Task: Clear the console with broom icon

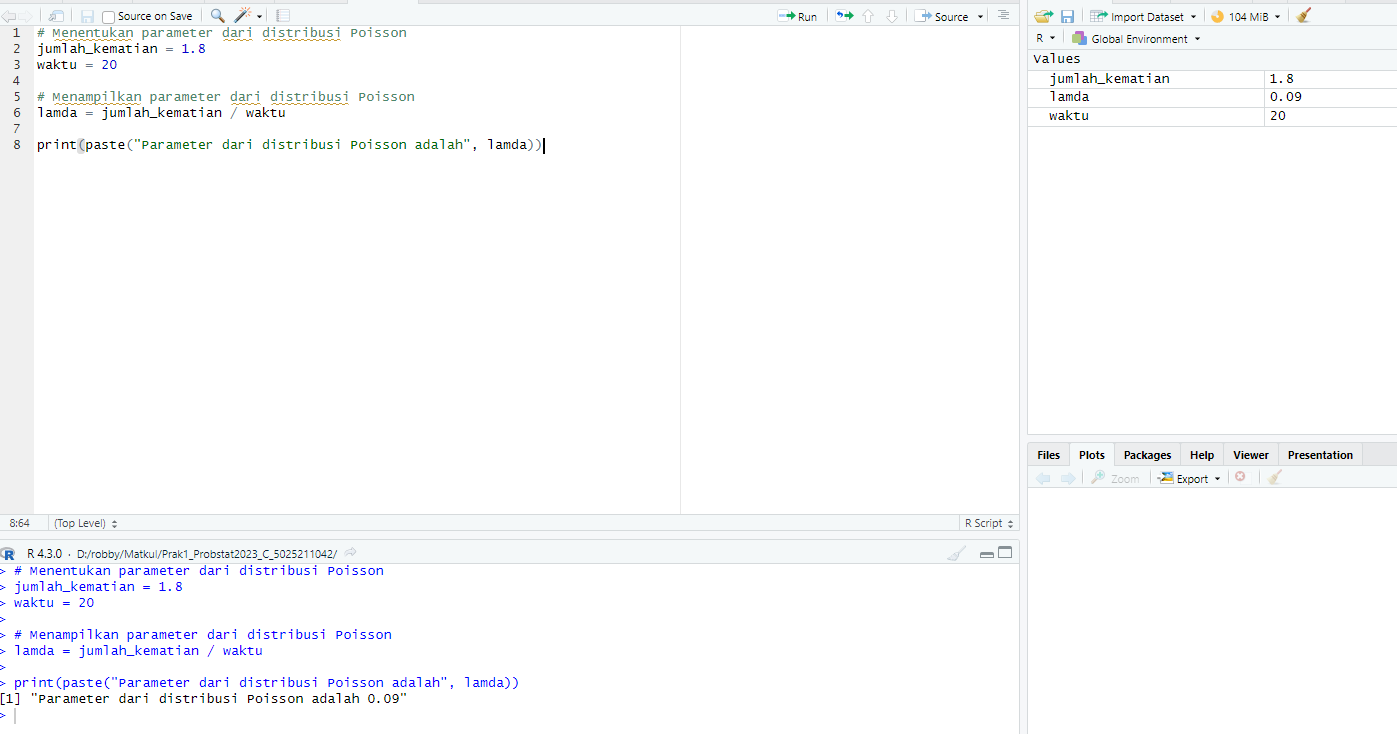Action: click(957, 553)
